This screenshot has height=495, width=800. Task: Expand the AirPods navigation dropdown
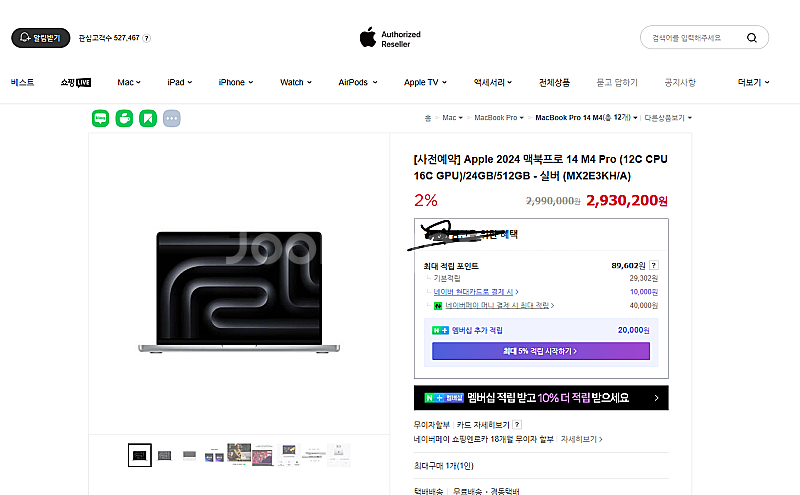(x=358, y=82)
